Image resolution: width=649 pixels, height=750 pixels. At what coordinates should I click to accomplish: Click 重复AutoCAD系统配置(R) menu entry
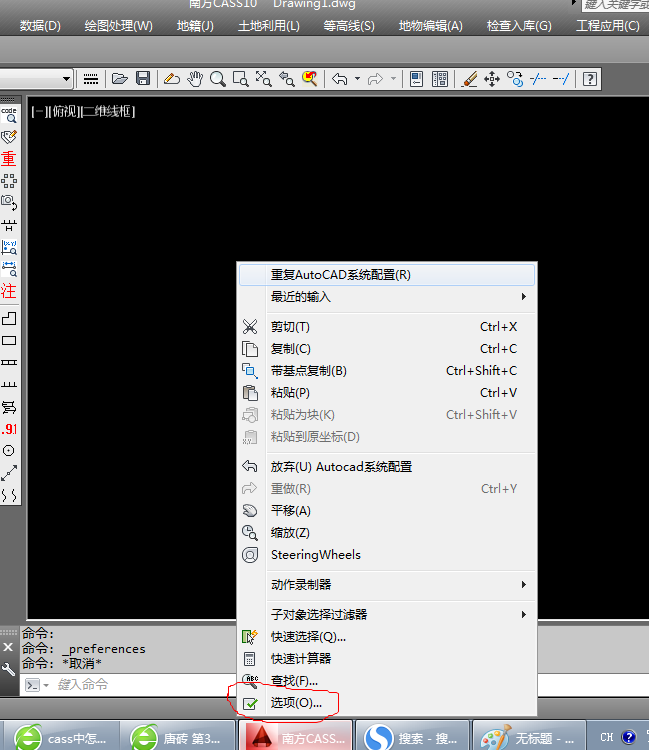pos(340,274)
